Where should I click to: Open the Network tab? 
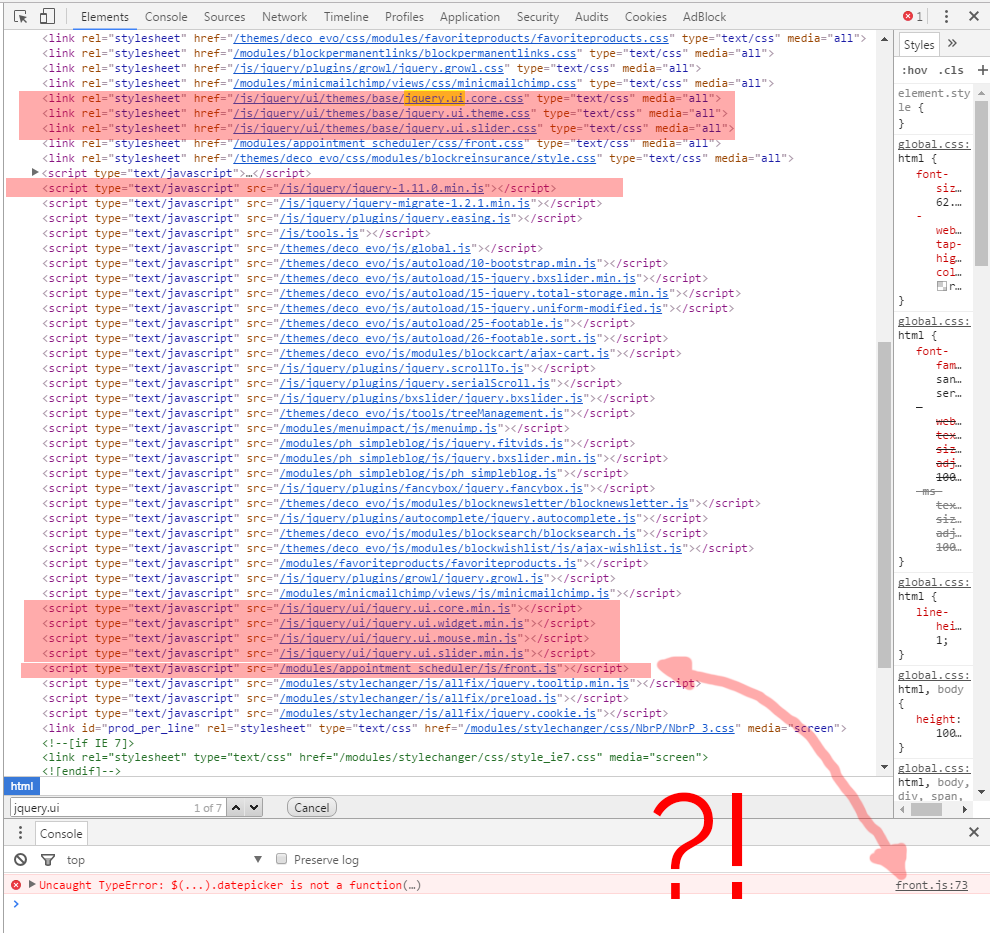(285, 17)
